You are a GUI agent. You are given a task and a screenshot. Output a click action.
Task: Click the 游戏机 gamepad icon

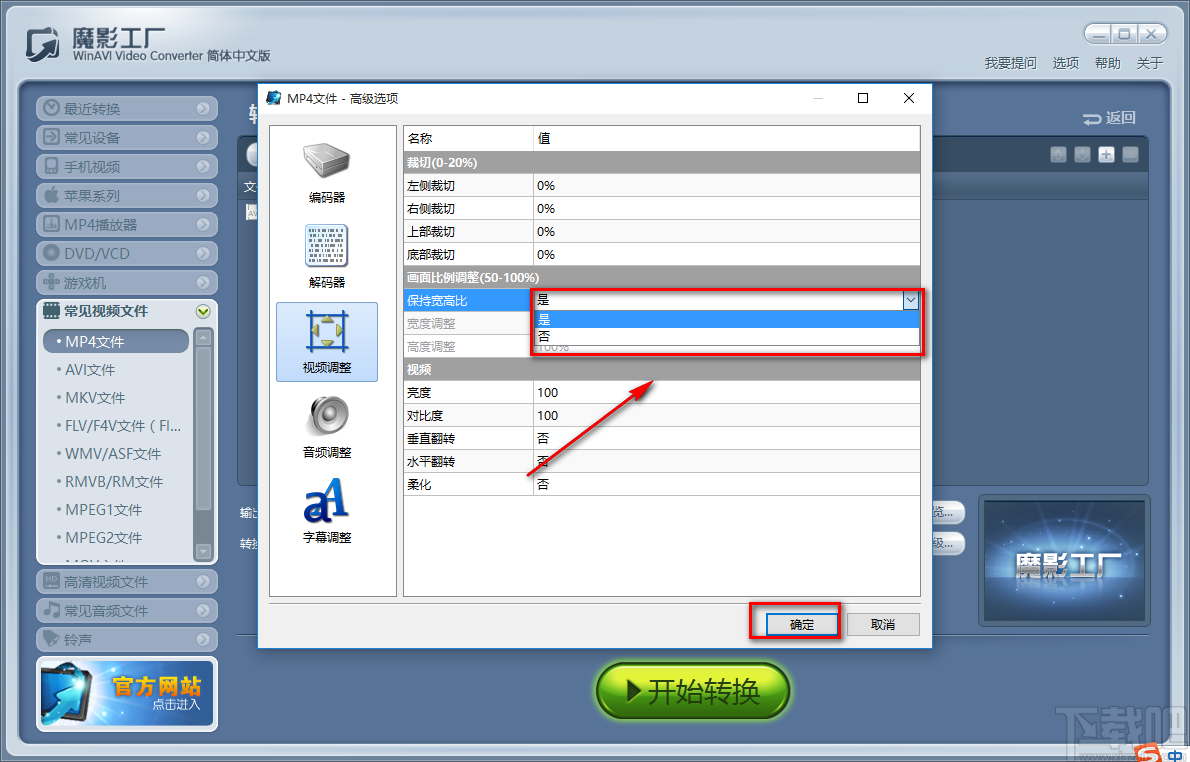(51, 282)
